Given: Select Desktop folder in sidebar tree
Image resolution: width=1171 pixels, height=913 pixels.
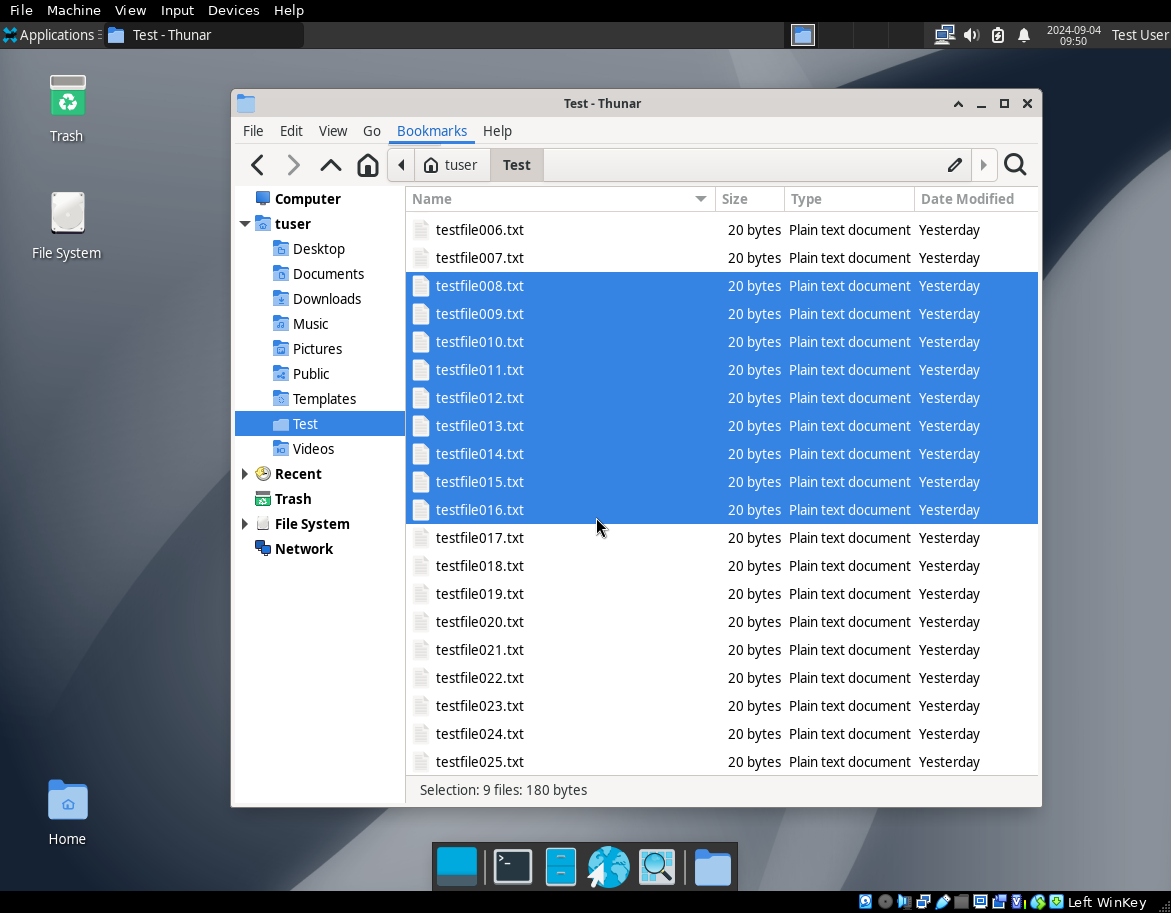Looking at the screenshot, I should pos(318,249).
